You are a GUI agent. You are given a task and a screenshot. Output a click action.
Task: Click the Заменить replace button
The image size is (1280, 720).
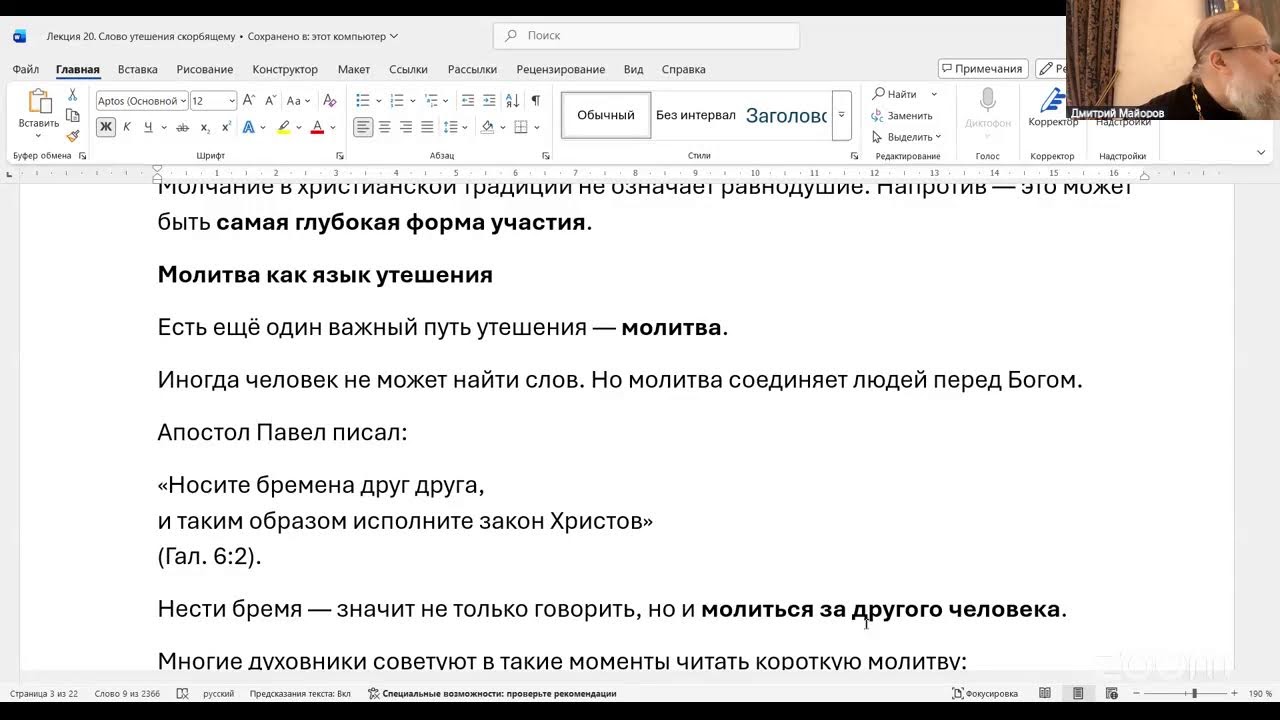coord(902,115)
